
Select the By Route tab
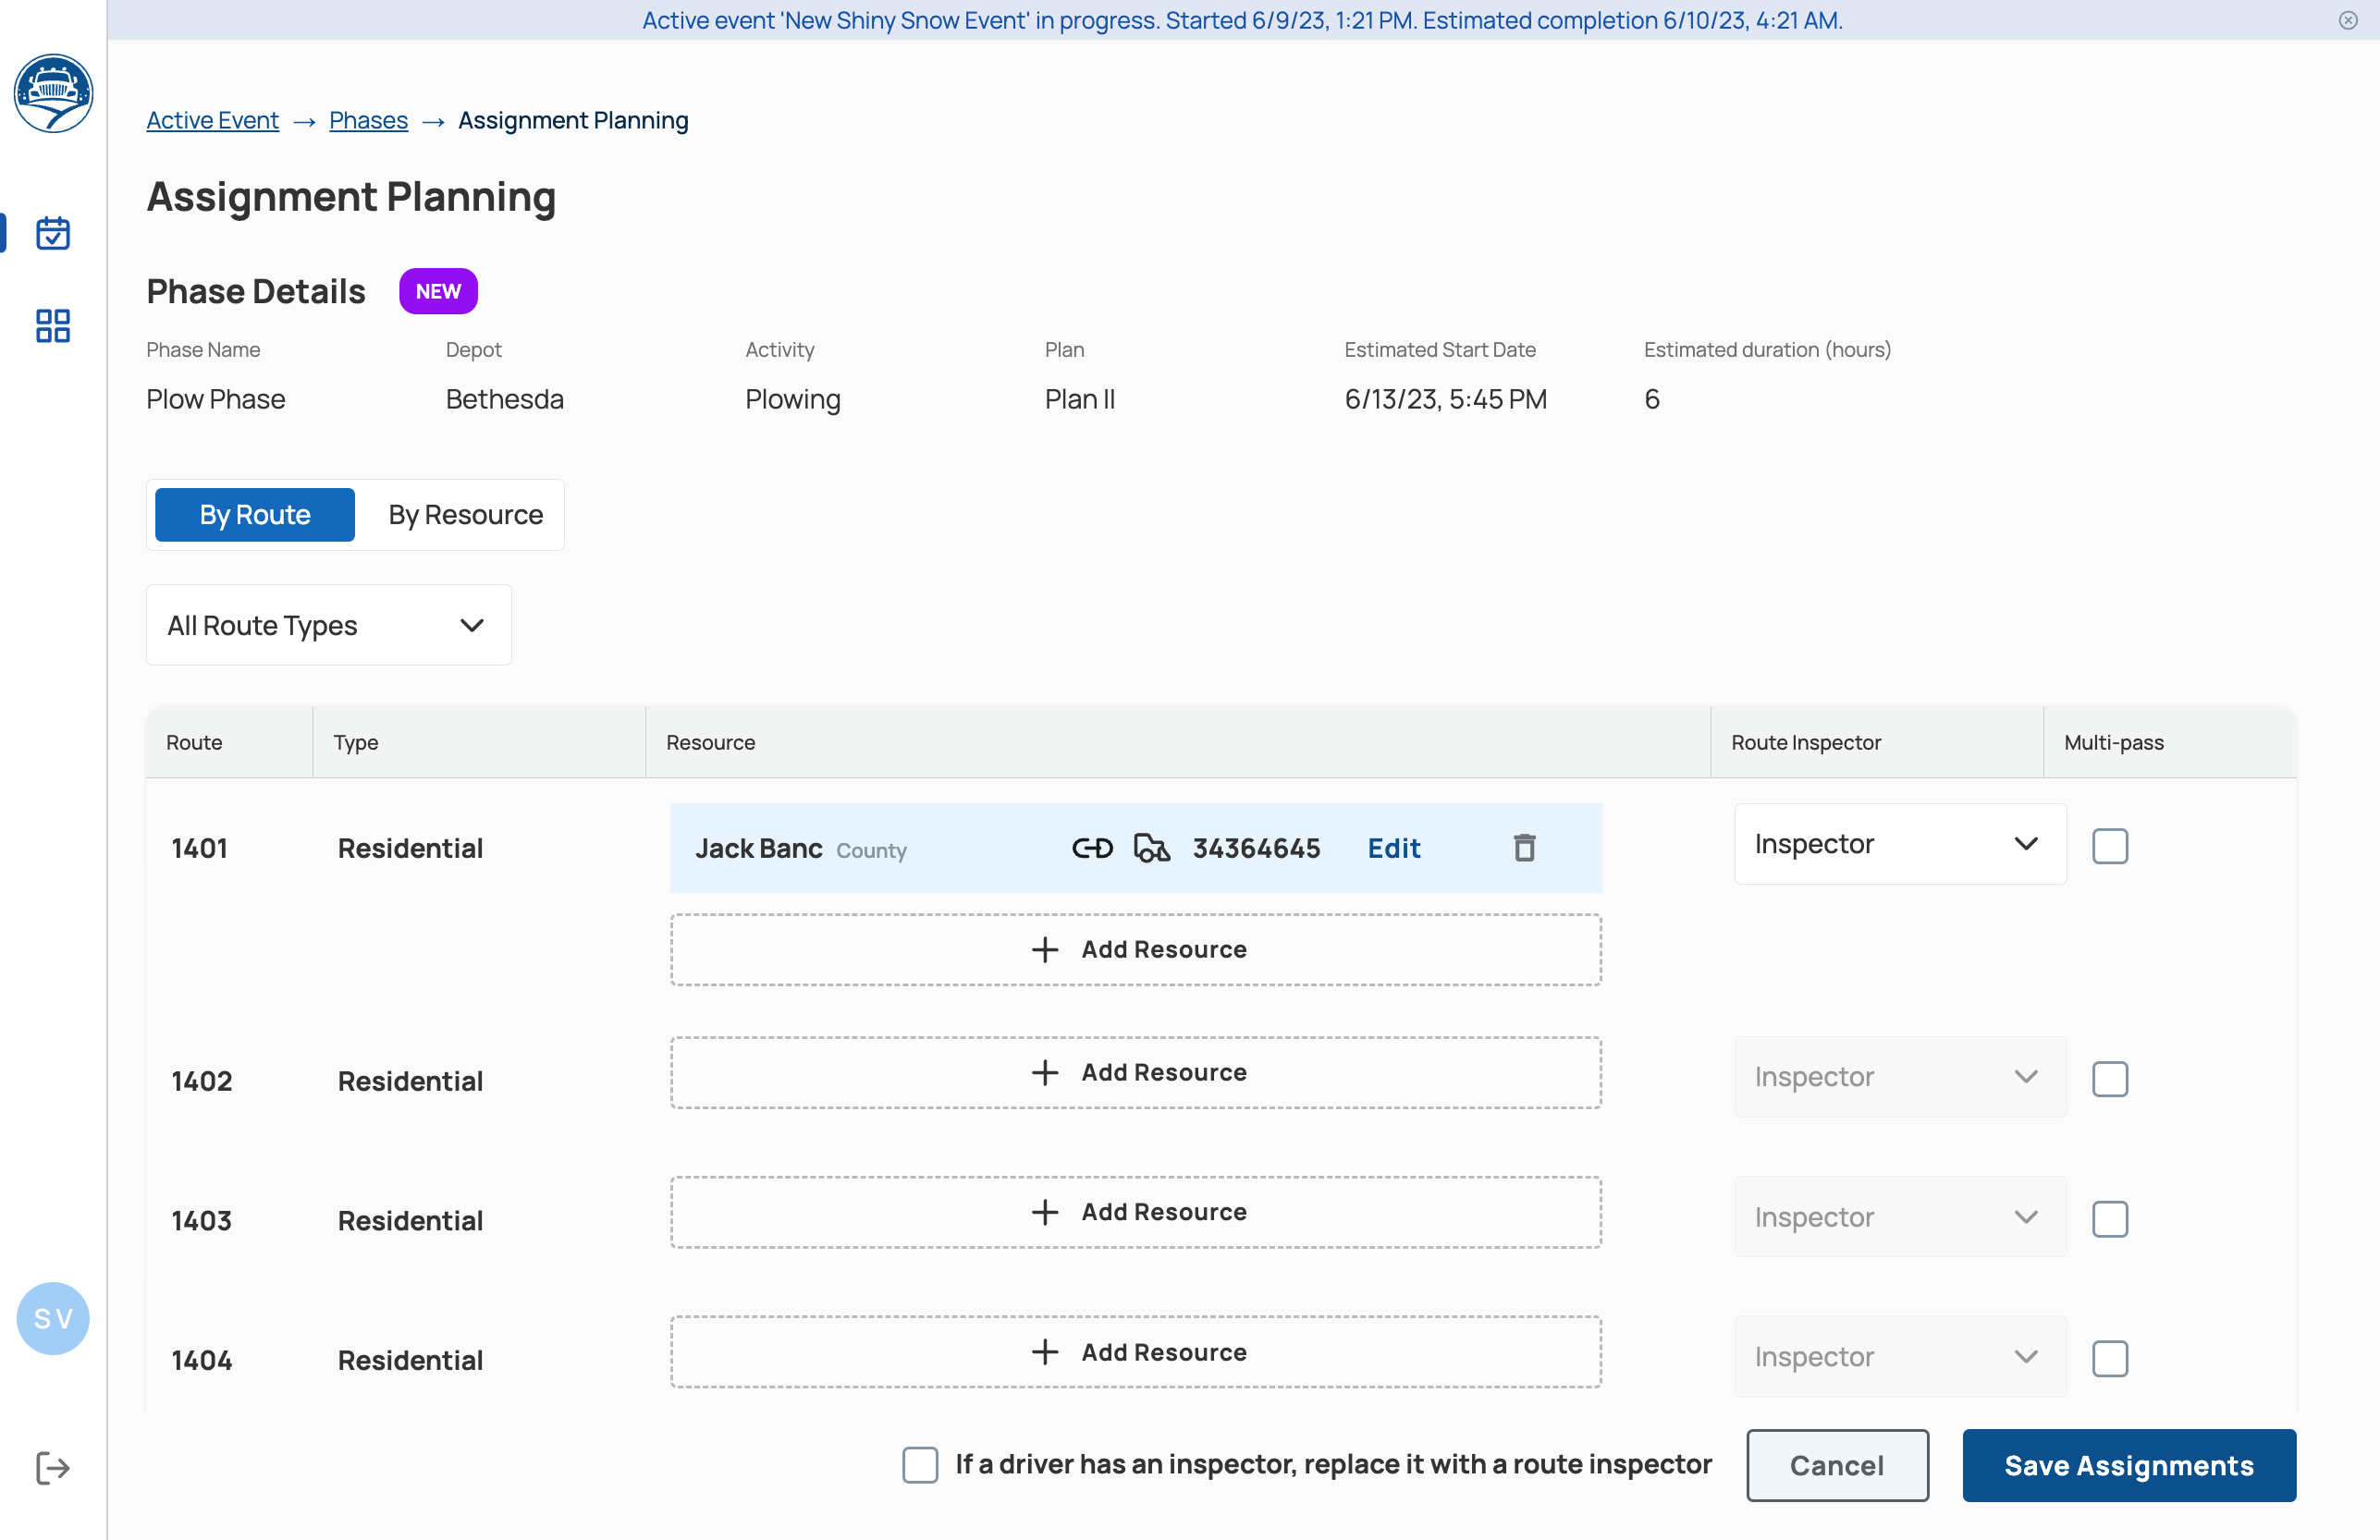point(254,514)
